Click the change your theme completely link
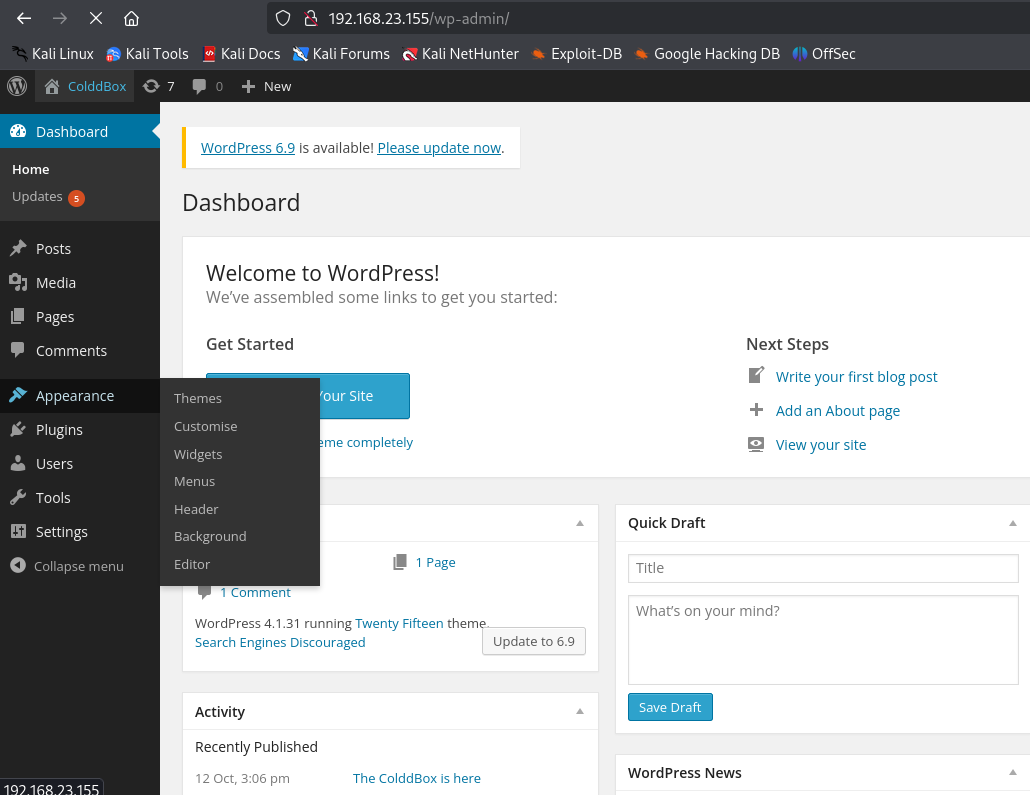 pos(367,443)
